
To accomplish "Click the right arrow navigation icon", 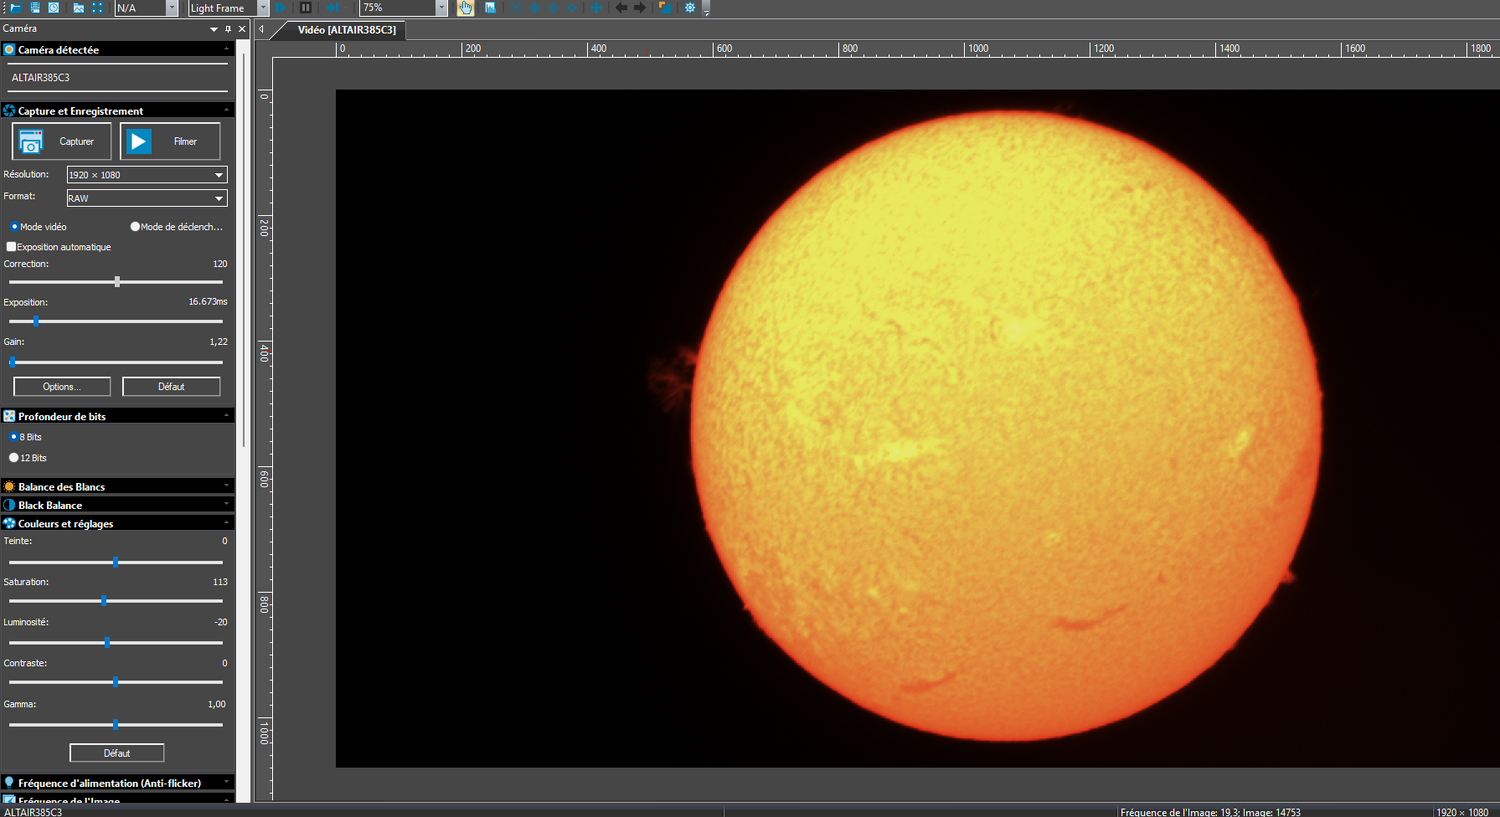I will (640, 7).
